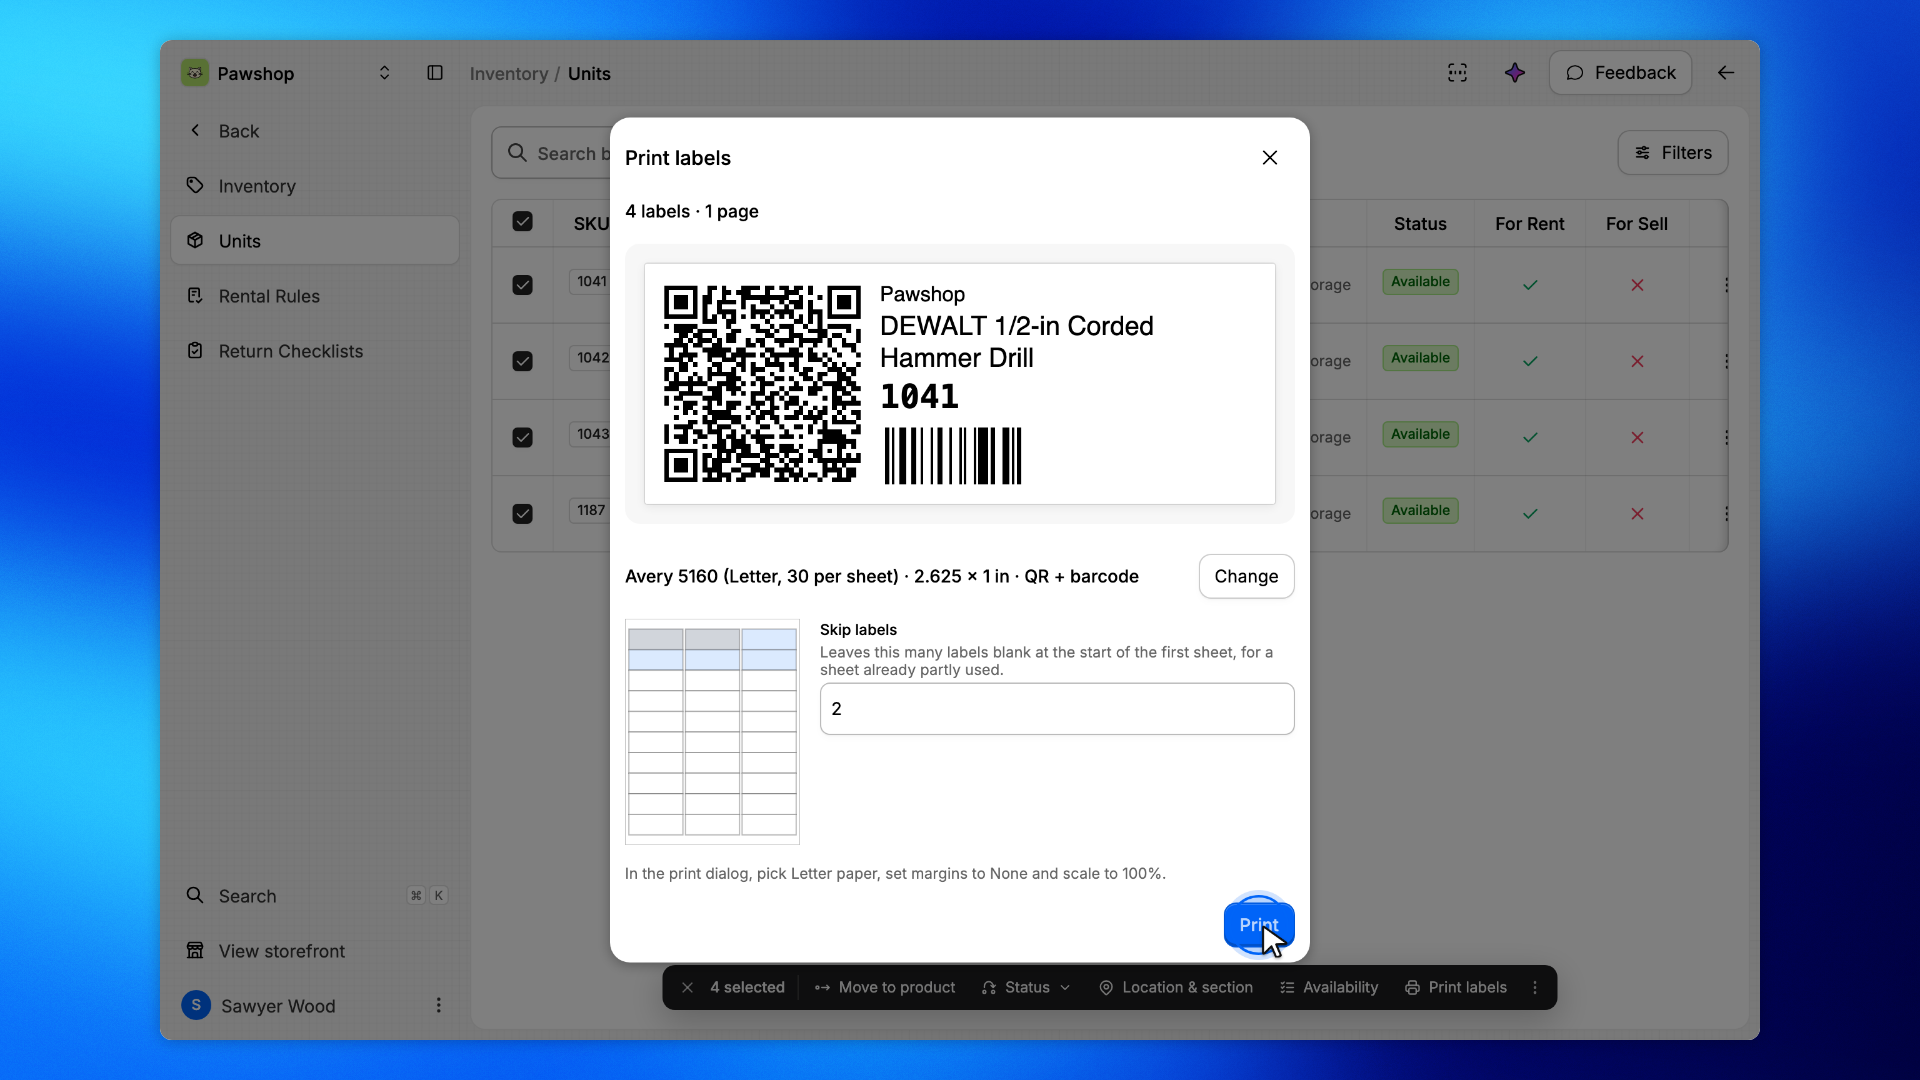Open Return Checklists in the sidebar
This screenshot has height=1080, width=1920.
click(x=315, y=351)
